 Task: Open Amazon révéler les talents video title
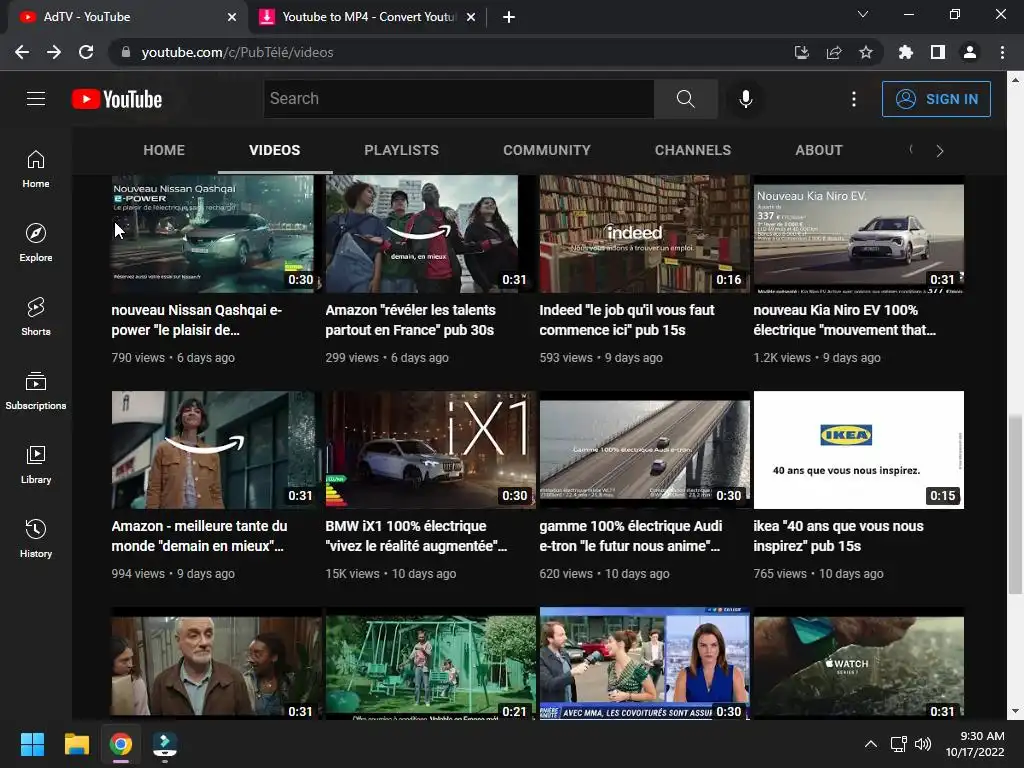[x=410, y=320]
